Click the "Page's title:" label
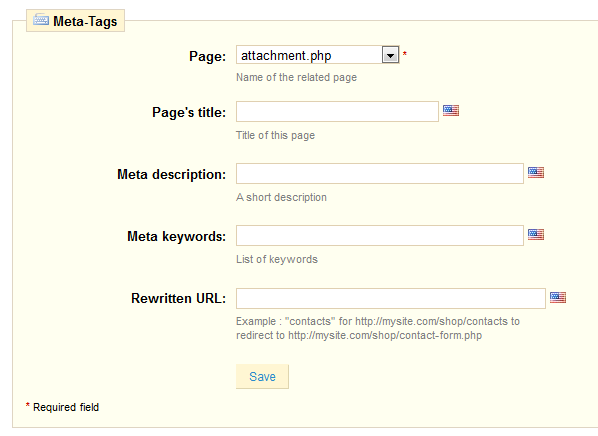This screenshot has height=436, width=598. (x=189, y=113)
